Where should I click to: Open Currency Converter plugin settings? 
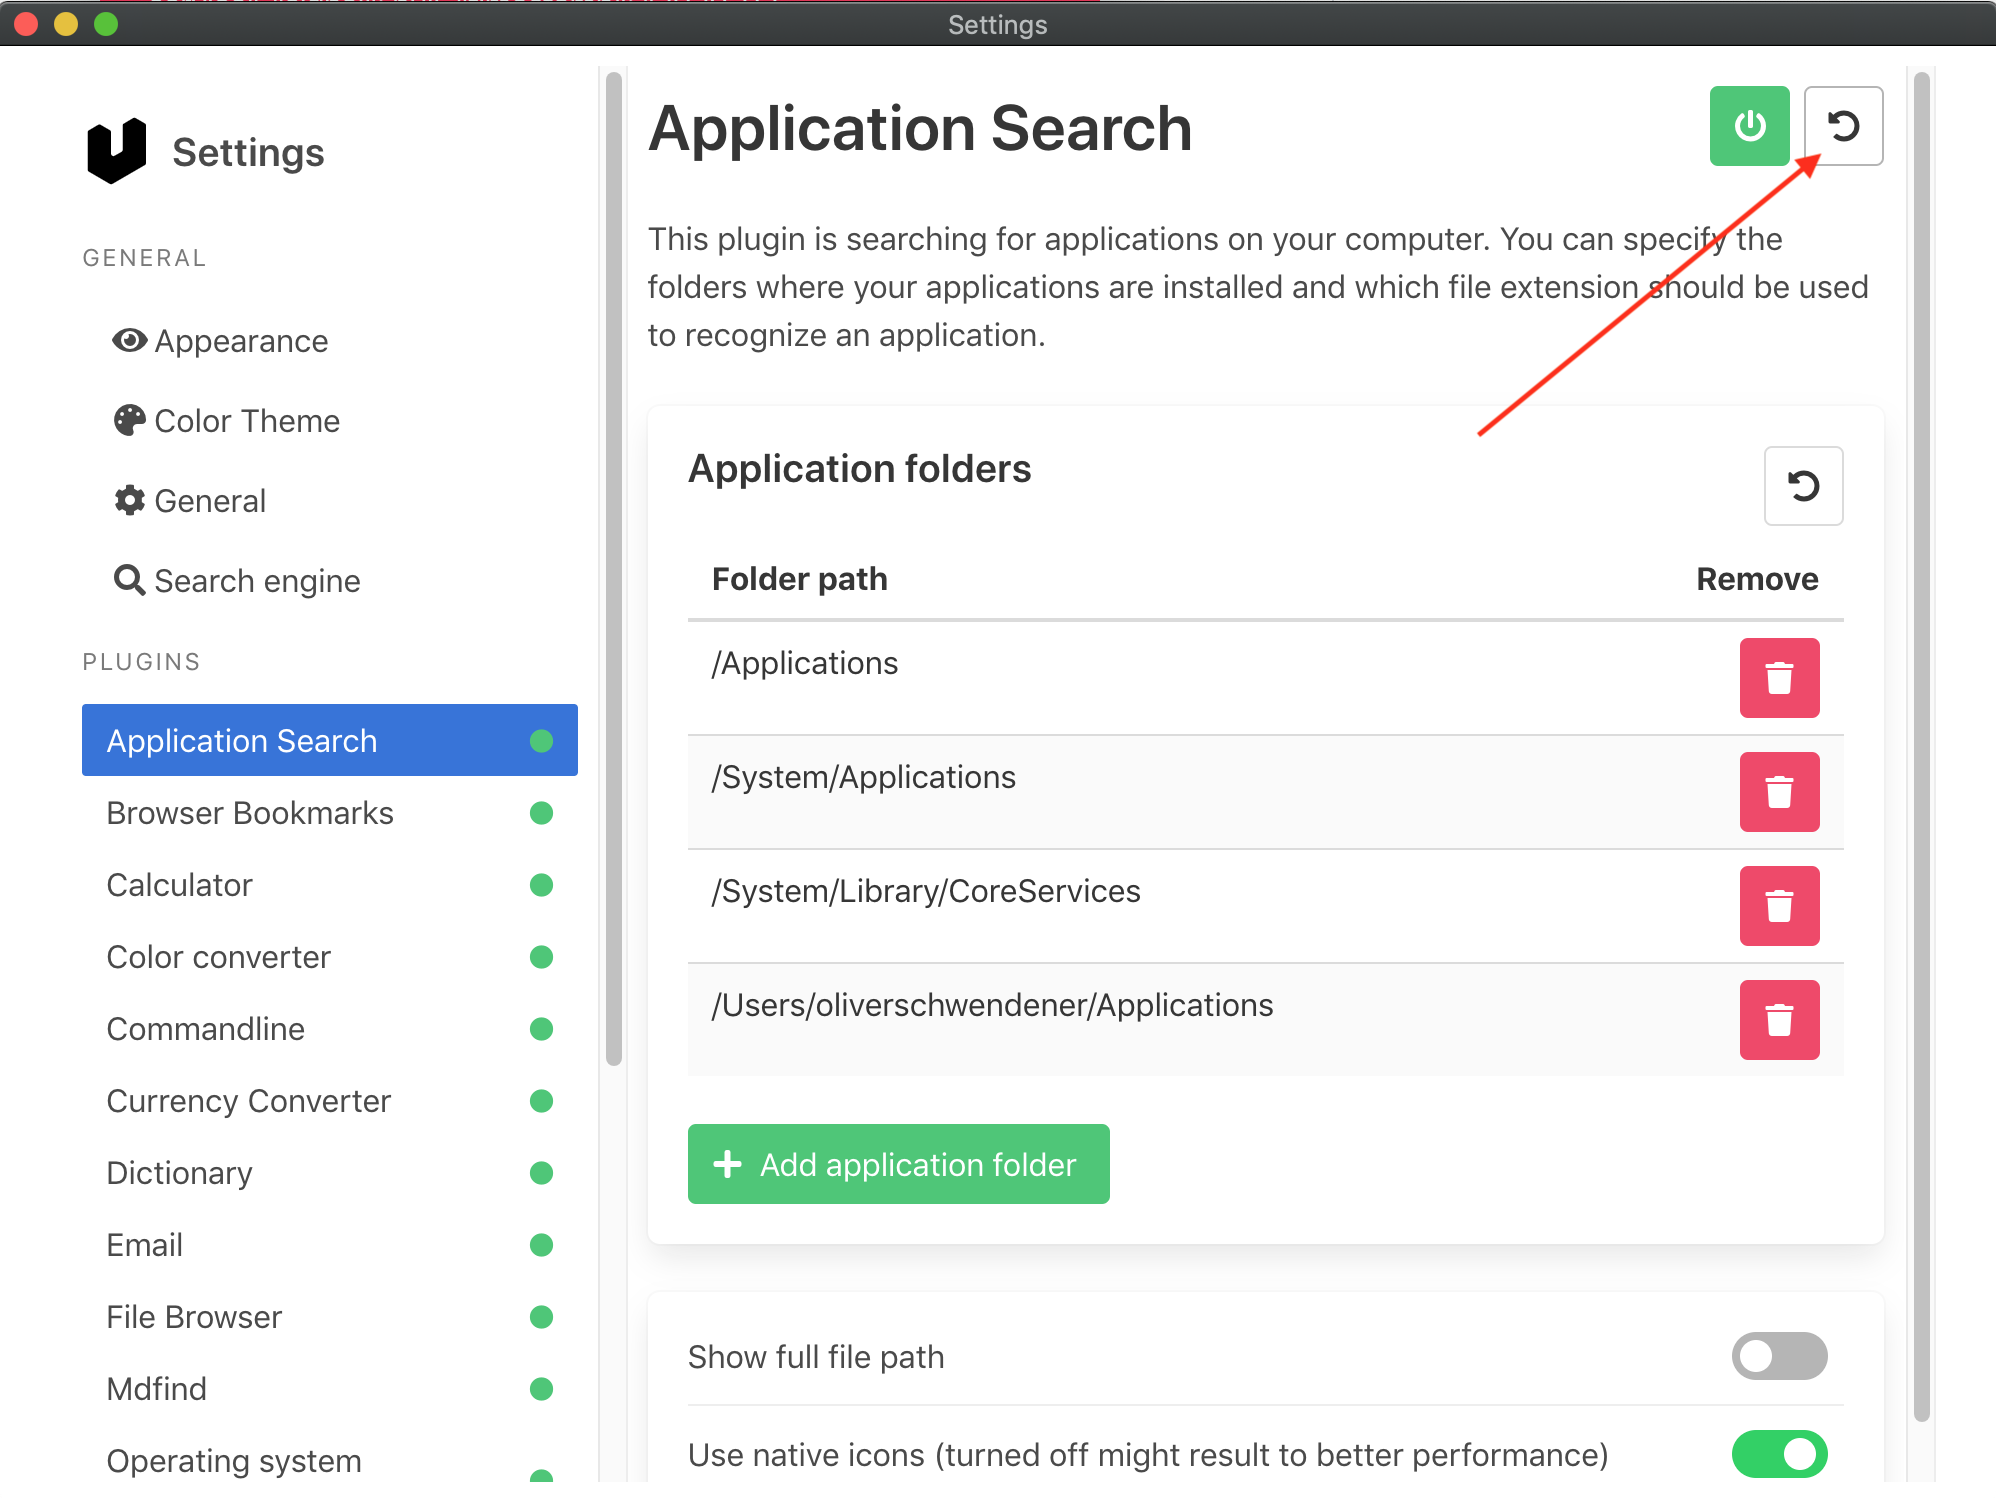coord(330,1101)
